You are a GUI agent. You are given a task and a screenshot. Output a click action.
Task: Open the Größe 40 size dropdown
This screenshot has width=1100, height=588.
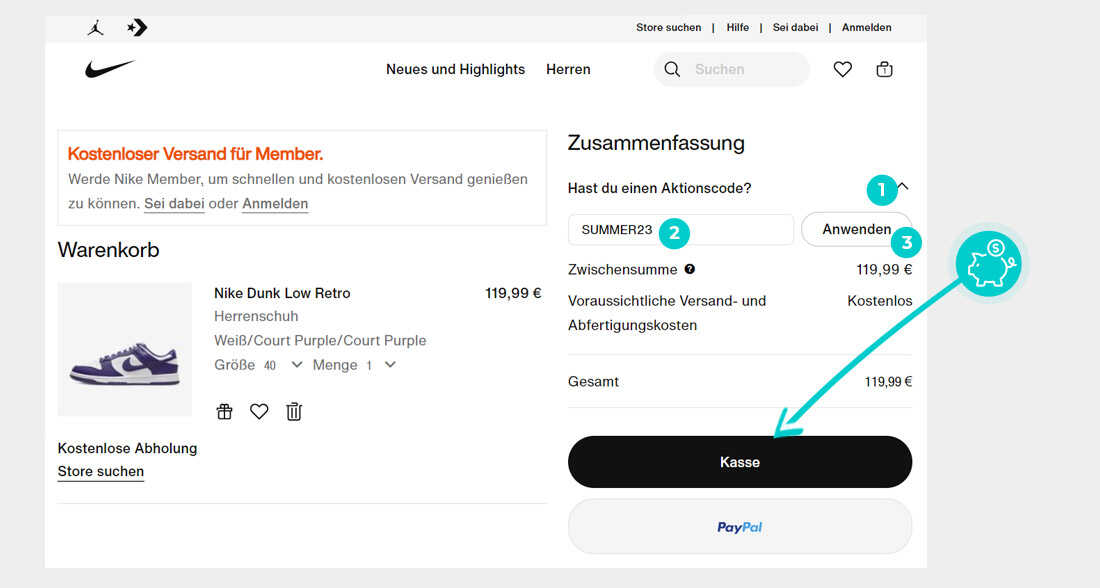[x=297, y=364]
